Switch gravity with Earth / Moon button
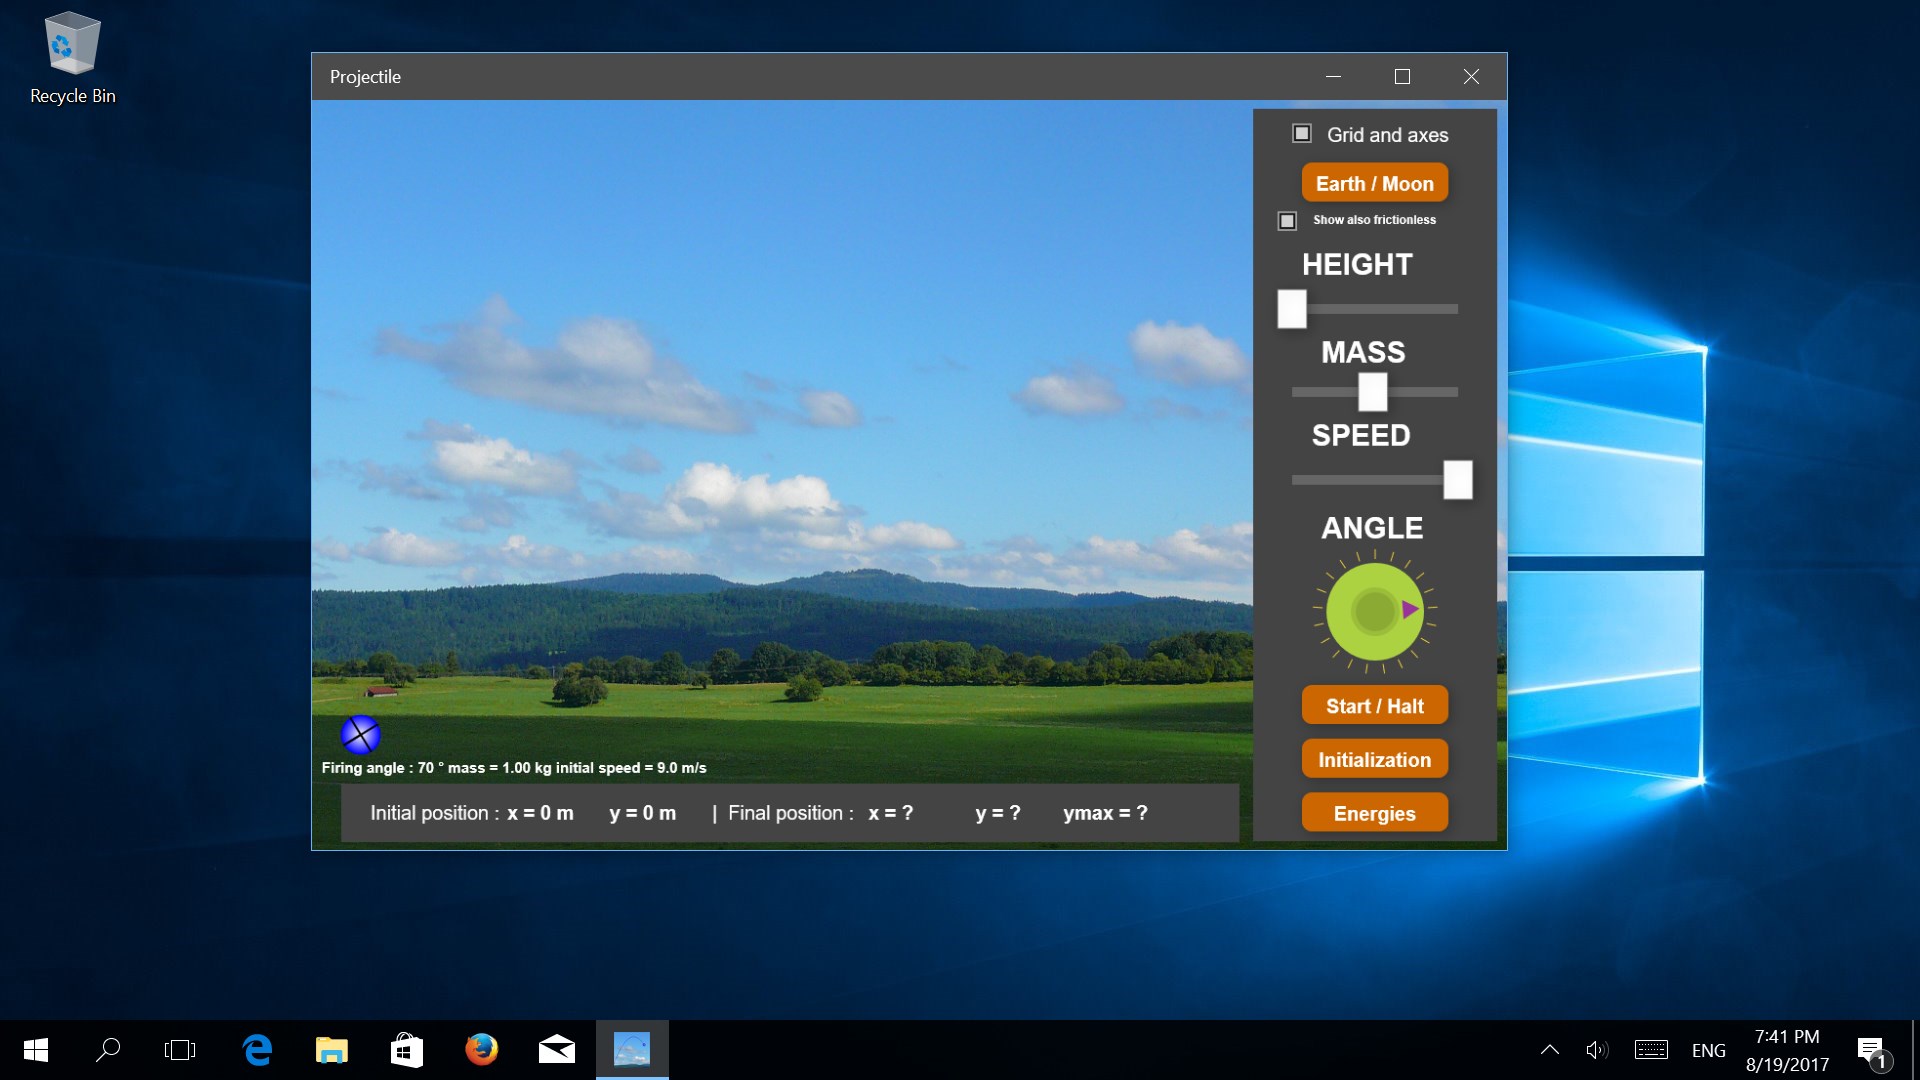The width and height of the screenshot is (1920, 1080). 1374,183
